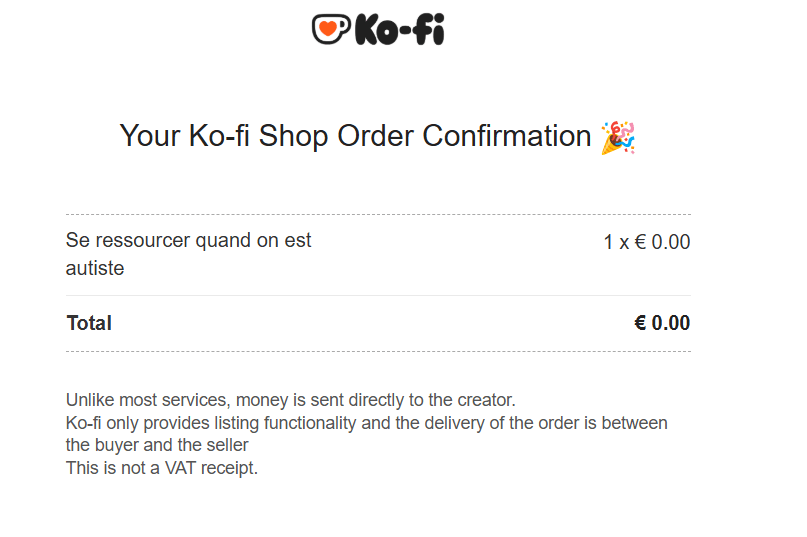Click the dashed divider above the item row
The height and width of the screenshot is (537, 807).
(x=378, y=214)
